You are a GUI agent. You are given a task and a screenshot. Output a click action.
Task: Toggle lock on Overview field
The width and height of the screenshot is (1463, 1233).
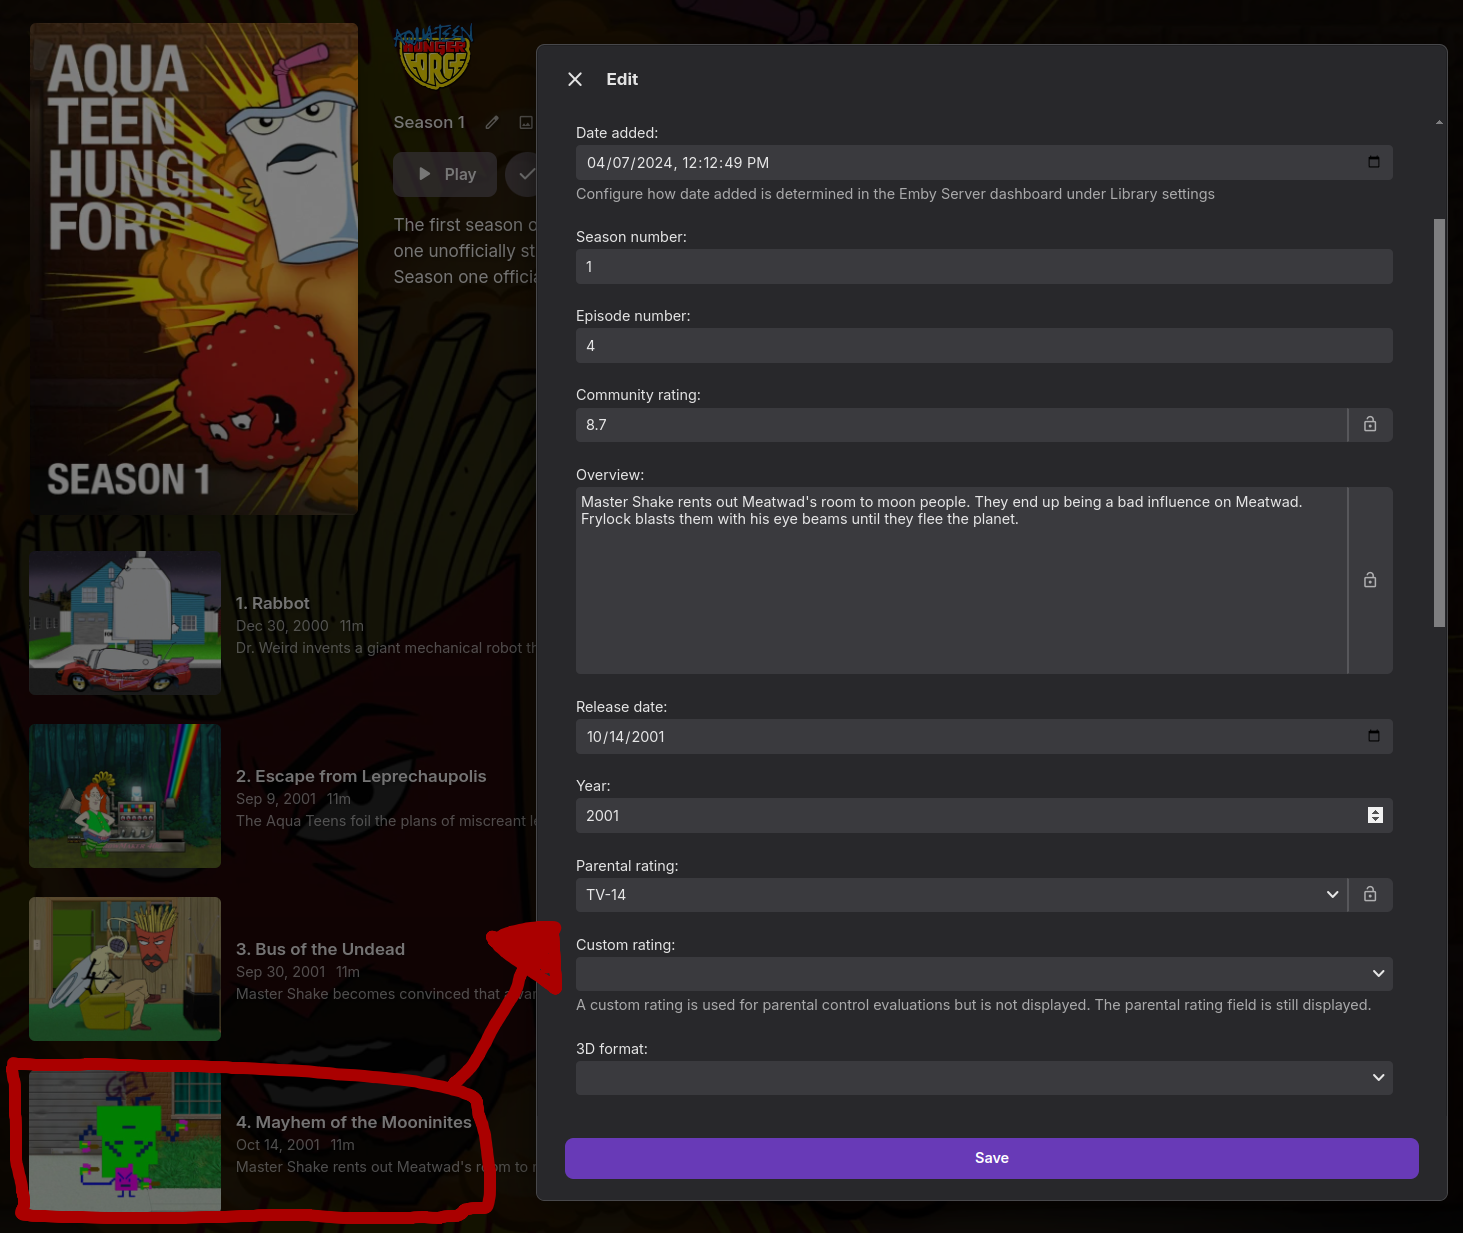tap(1370, 580)
